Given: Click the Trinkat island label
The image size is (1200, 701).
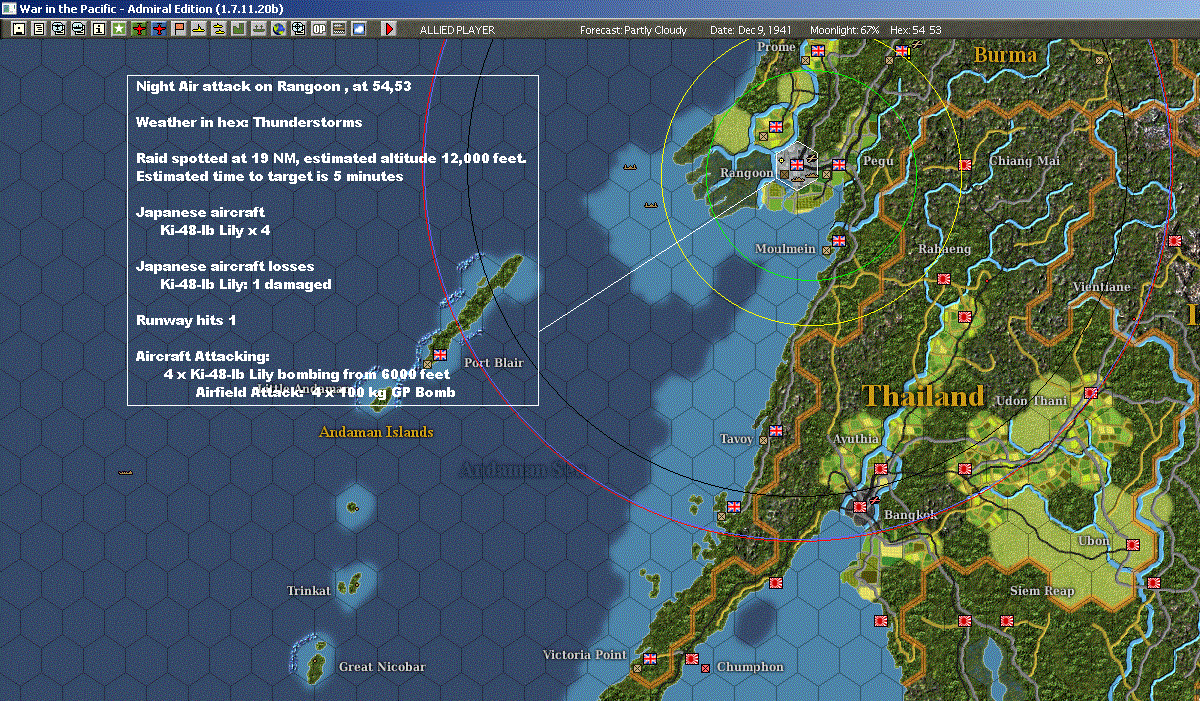Looking at the screenshot, I should pos(308,591).
